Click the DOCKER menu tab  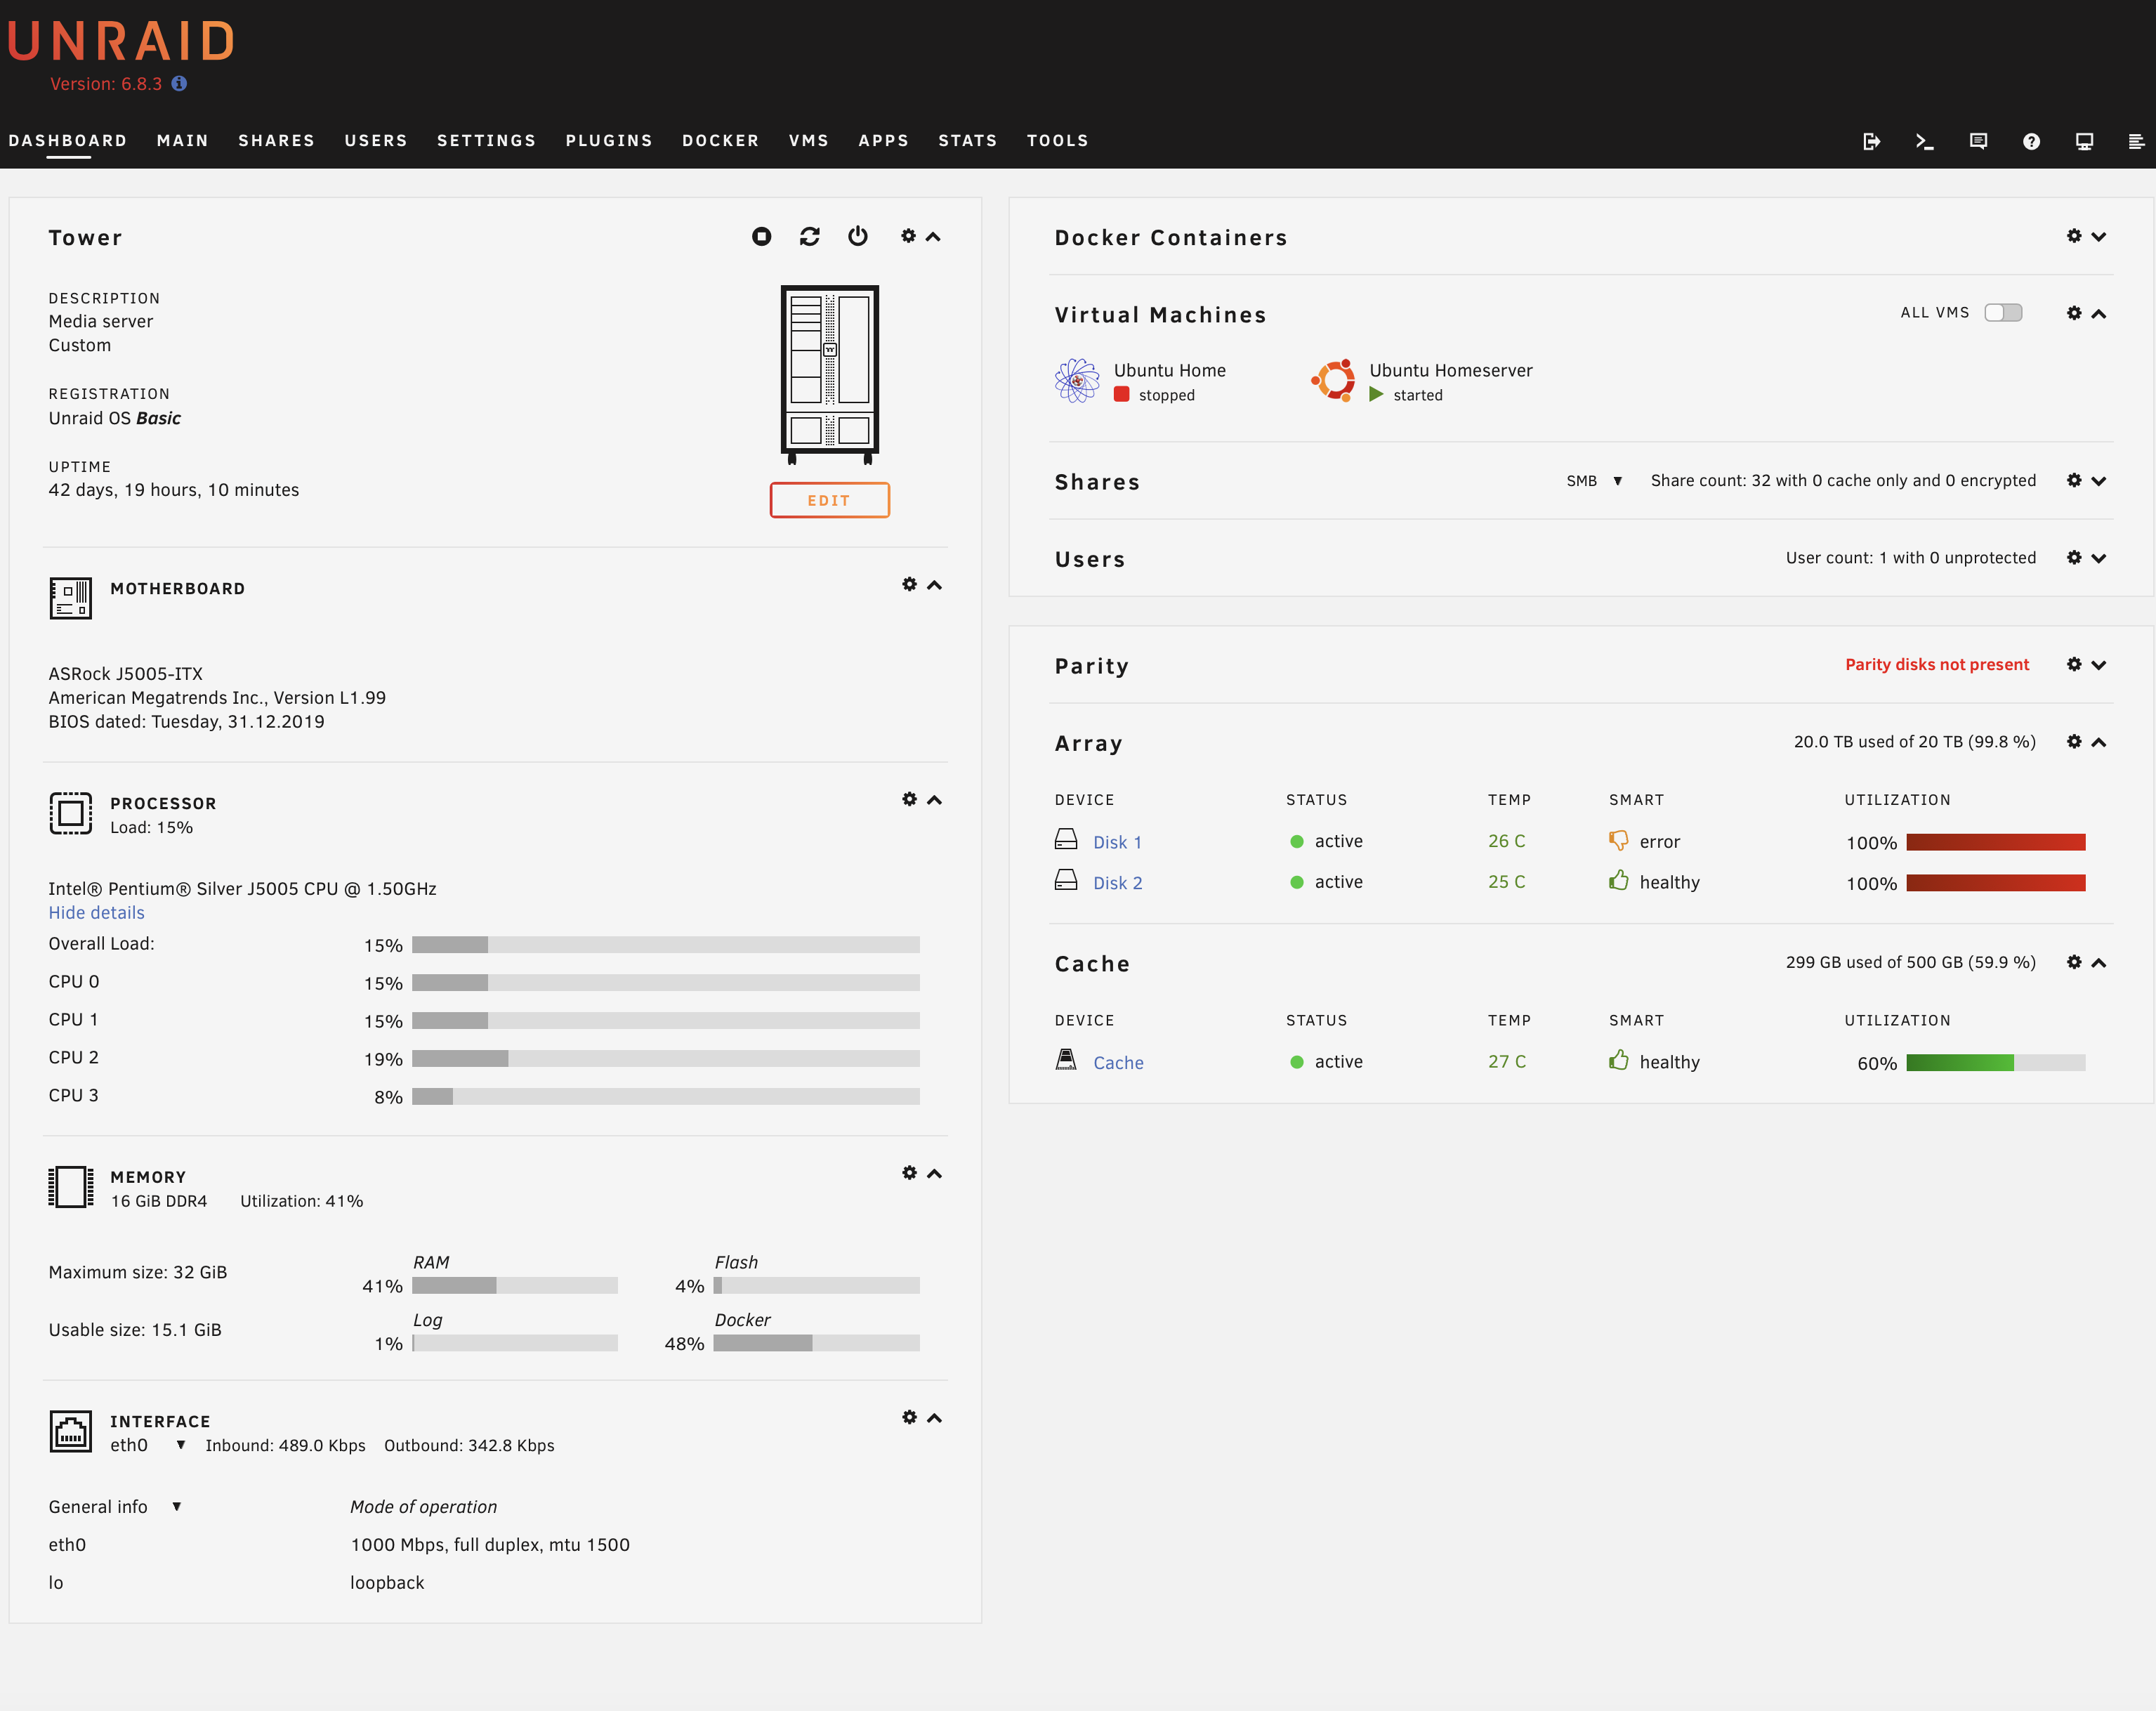click(x=719, y=140)
